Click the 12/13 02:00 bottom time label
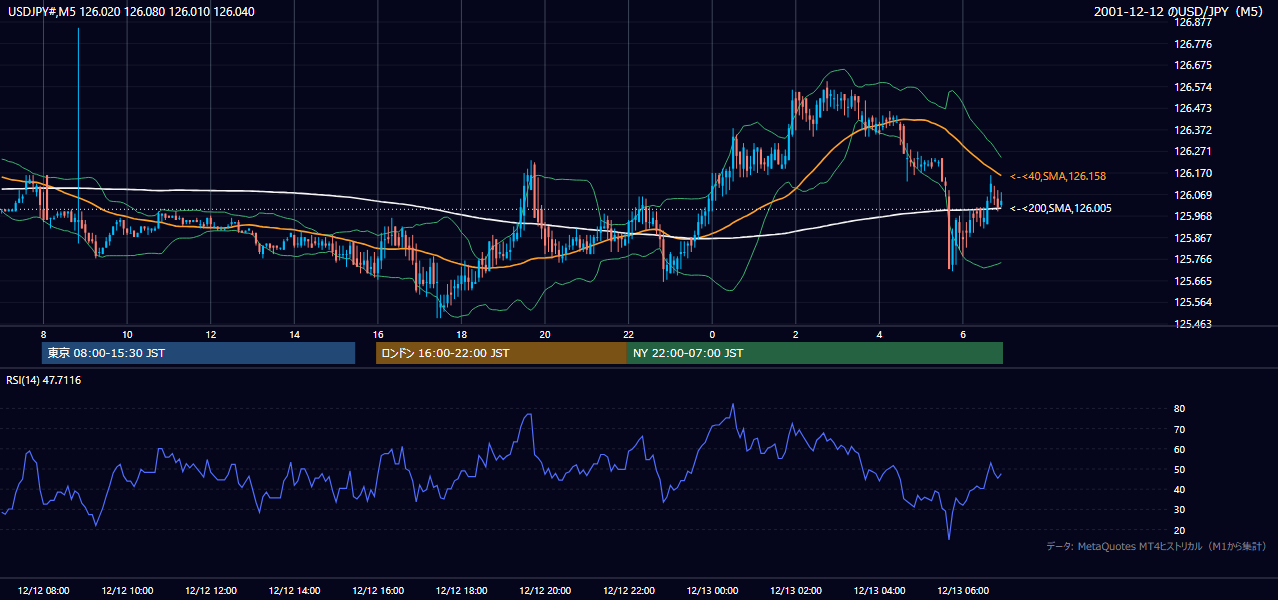1278x600 pixels. pos(795,591)
